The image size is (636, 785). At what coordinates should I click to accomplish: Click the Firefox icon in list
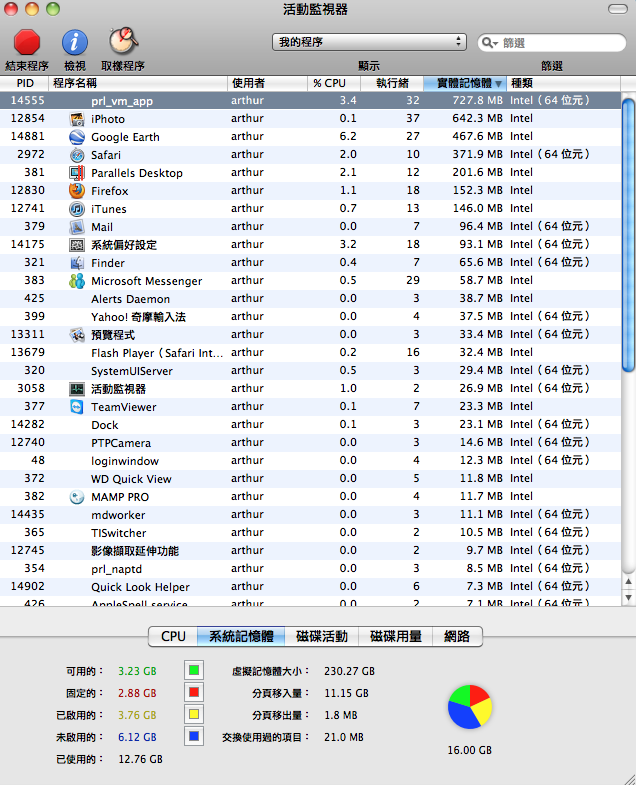click(x=77, y=191)
